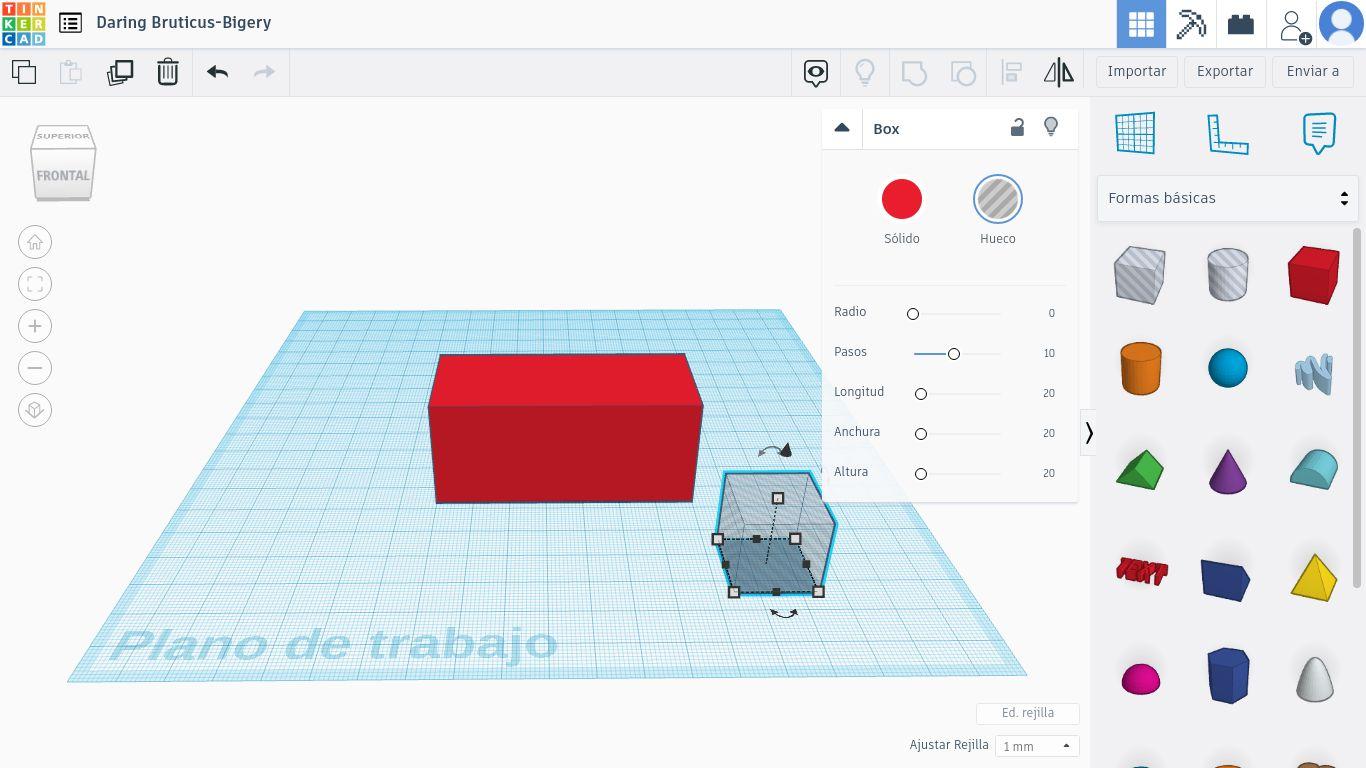Click the Fit all in view button

pos(35,284)
